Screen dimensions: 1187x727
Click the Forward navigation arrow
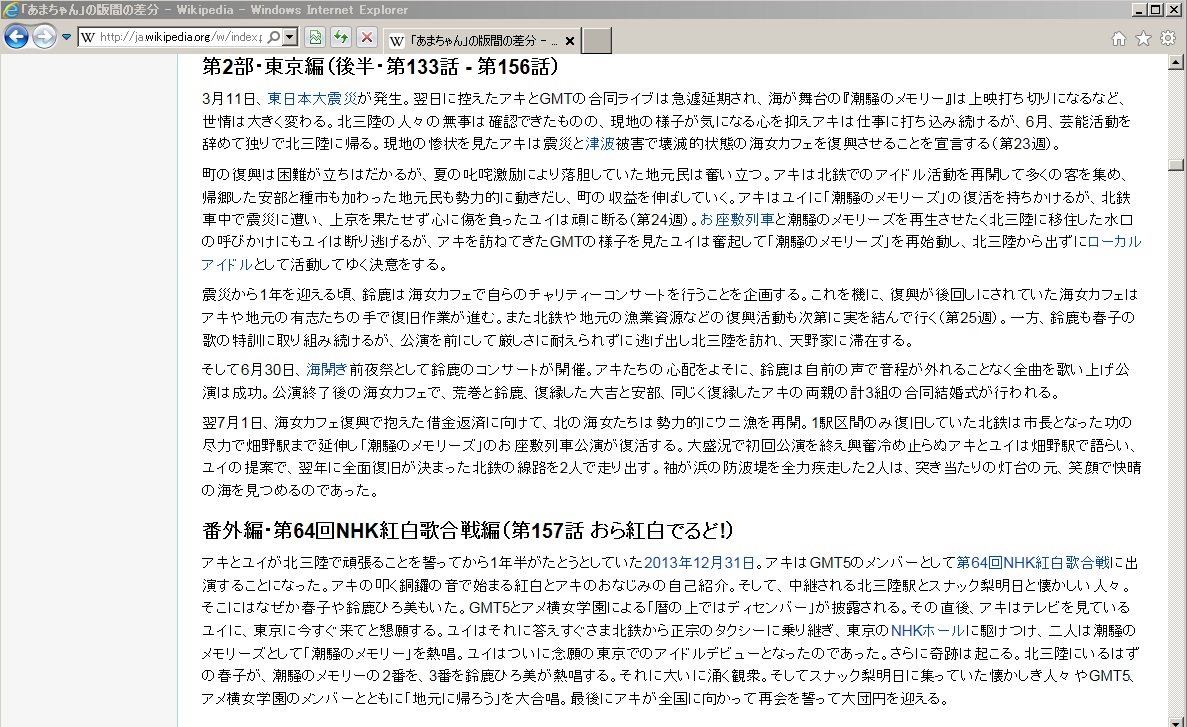point(44,36)
